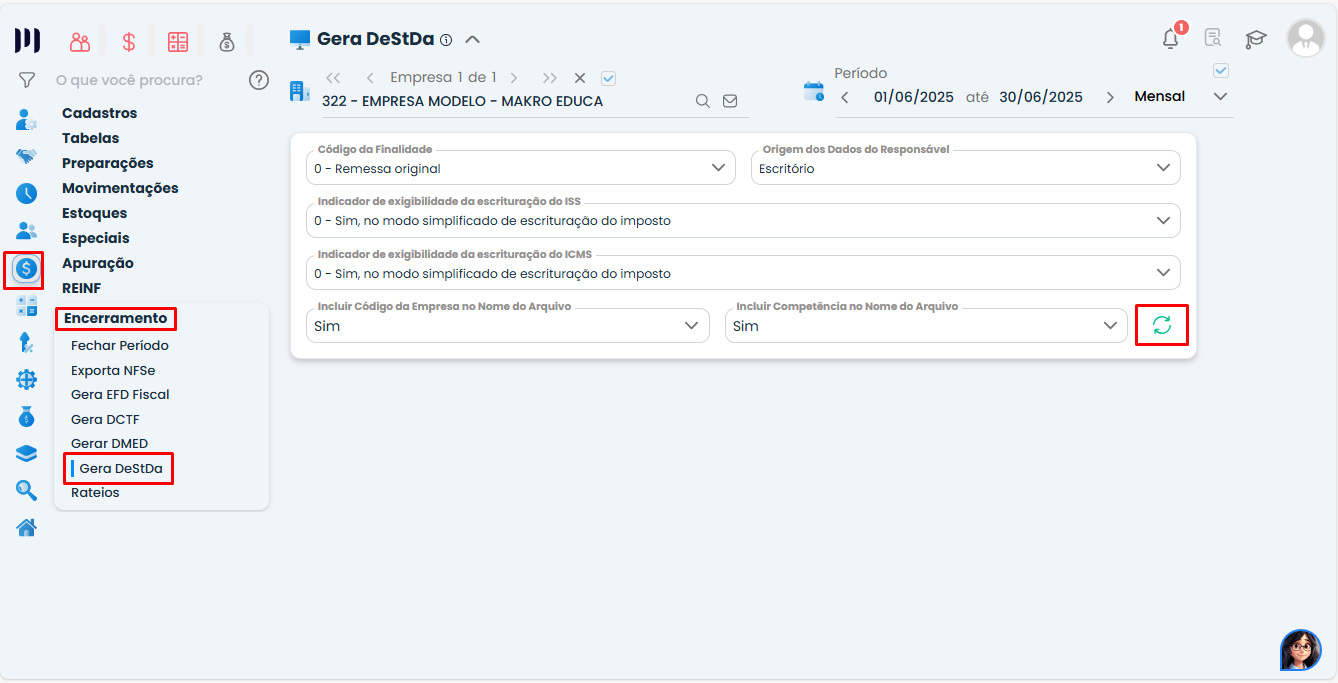The height and width of the screenshot is (683, 1338).
Task: Click the graduation cap training icon
Action: click(x=1255, y=39)
